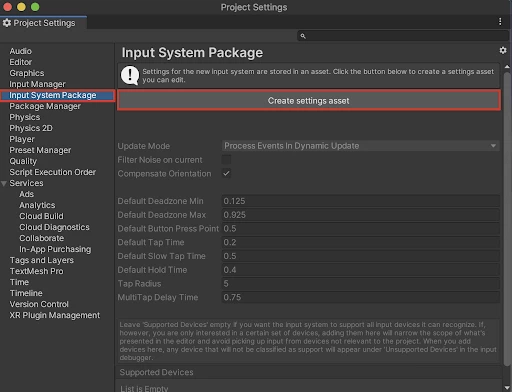
Task: Edit the Default Deadzone Max field
Action: tap(361, 215)
